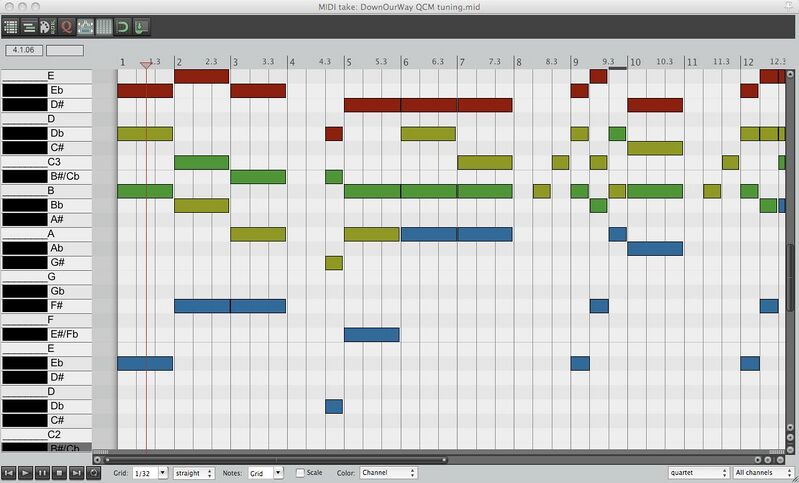
Task: Click the C3 piano key
Action: (46, 162)
